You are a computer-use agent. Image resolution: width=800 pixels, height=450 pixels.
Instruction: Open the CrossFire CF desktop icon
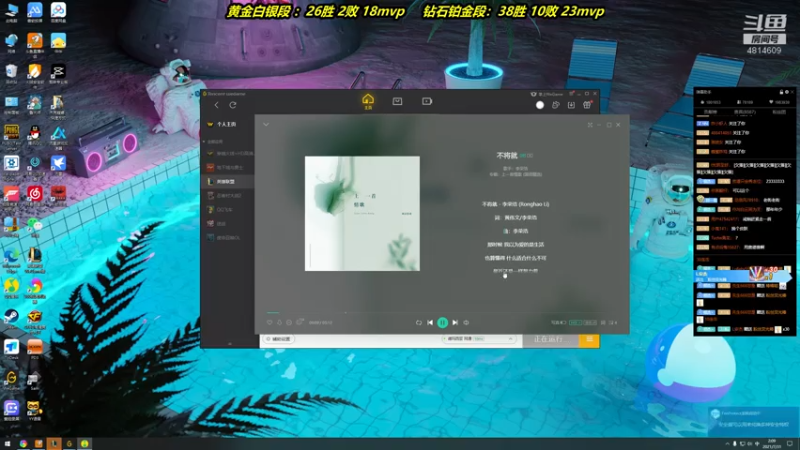[35, 319]
